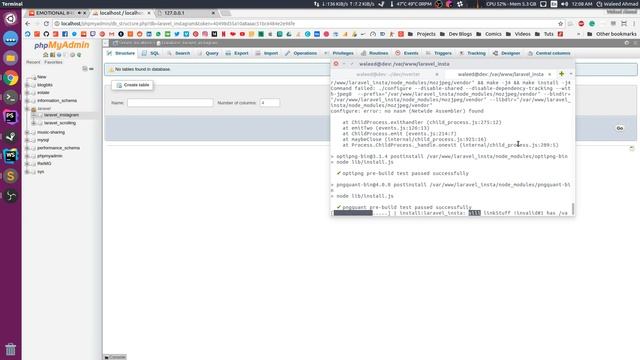Expand music-sharing database node

[27, 132]
